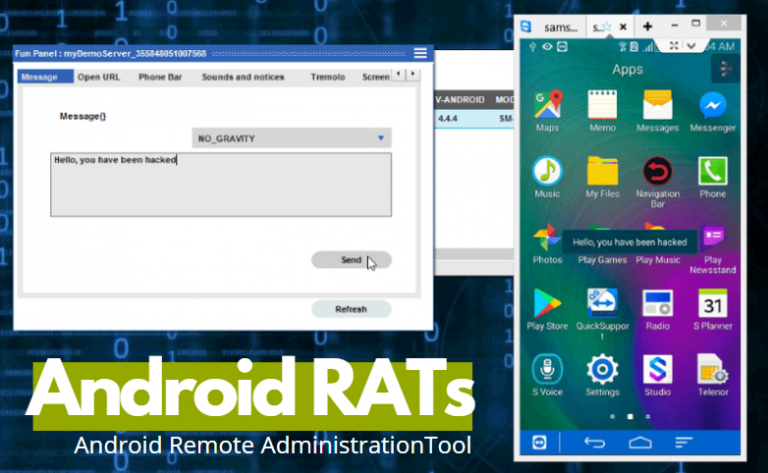Image resolution: width=768 pixels, height=473 pixels.
Task: Open the Navigation Bar app
Action: [x=657, y=171]
